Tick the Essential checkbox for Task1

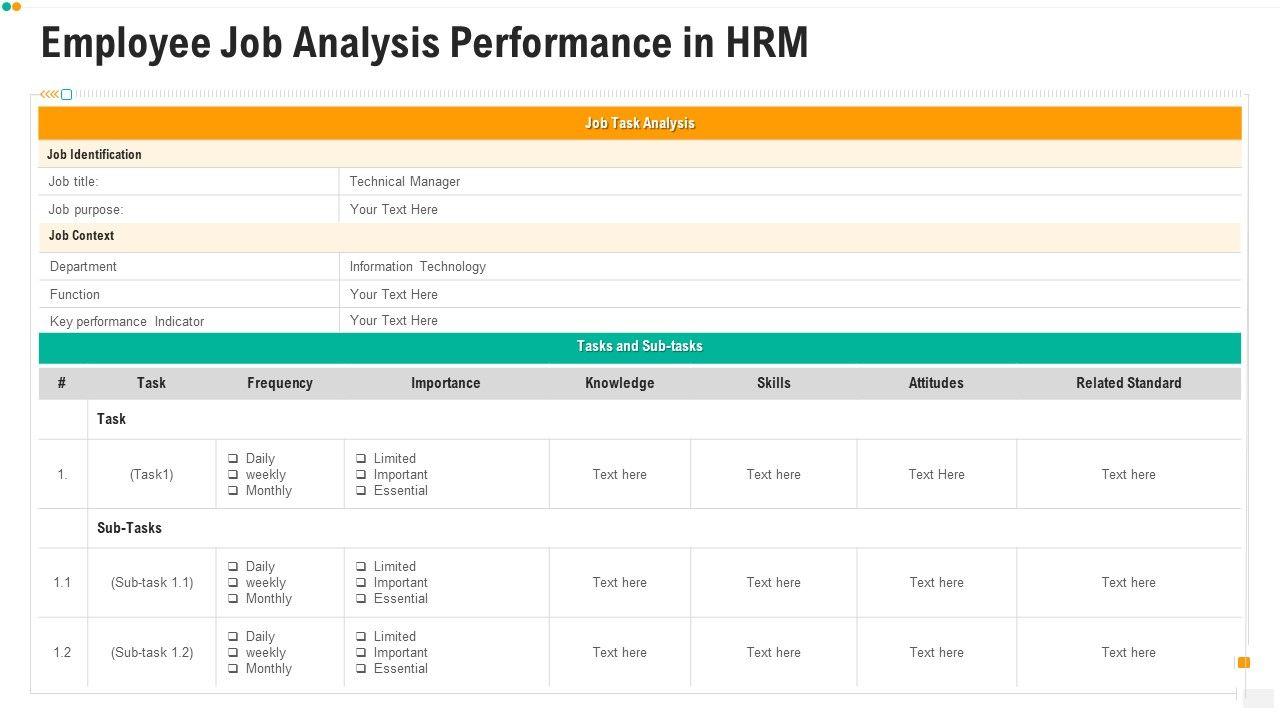click(x=361, y=491)
